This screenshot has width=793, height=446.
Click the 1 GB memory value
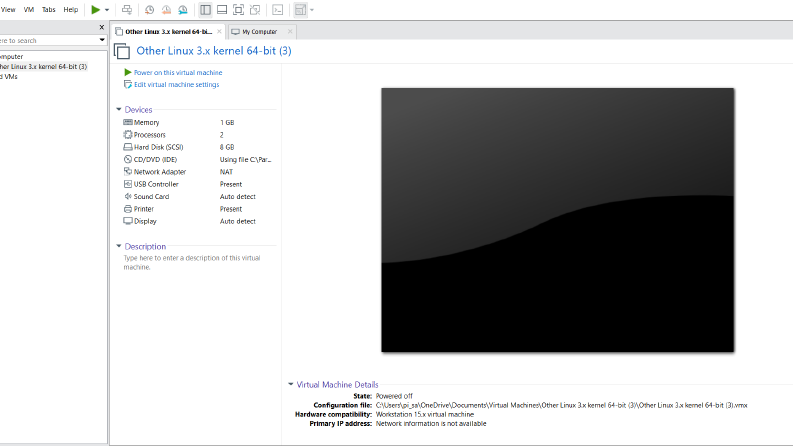(x=227, y=122)
